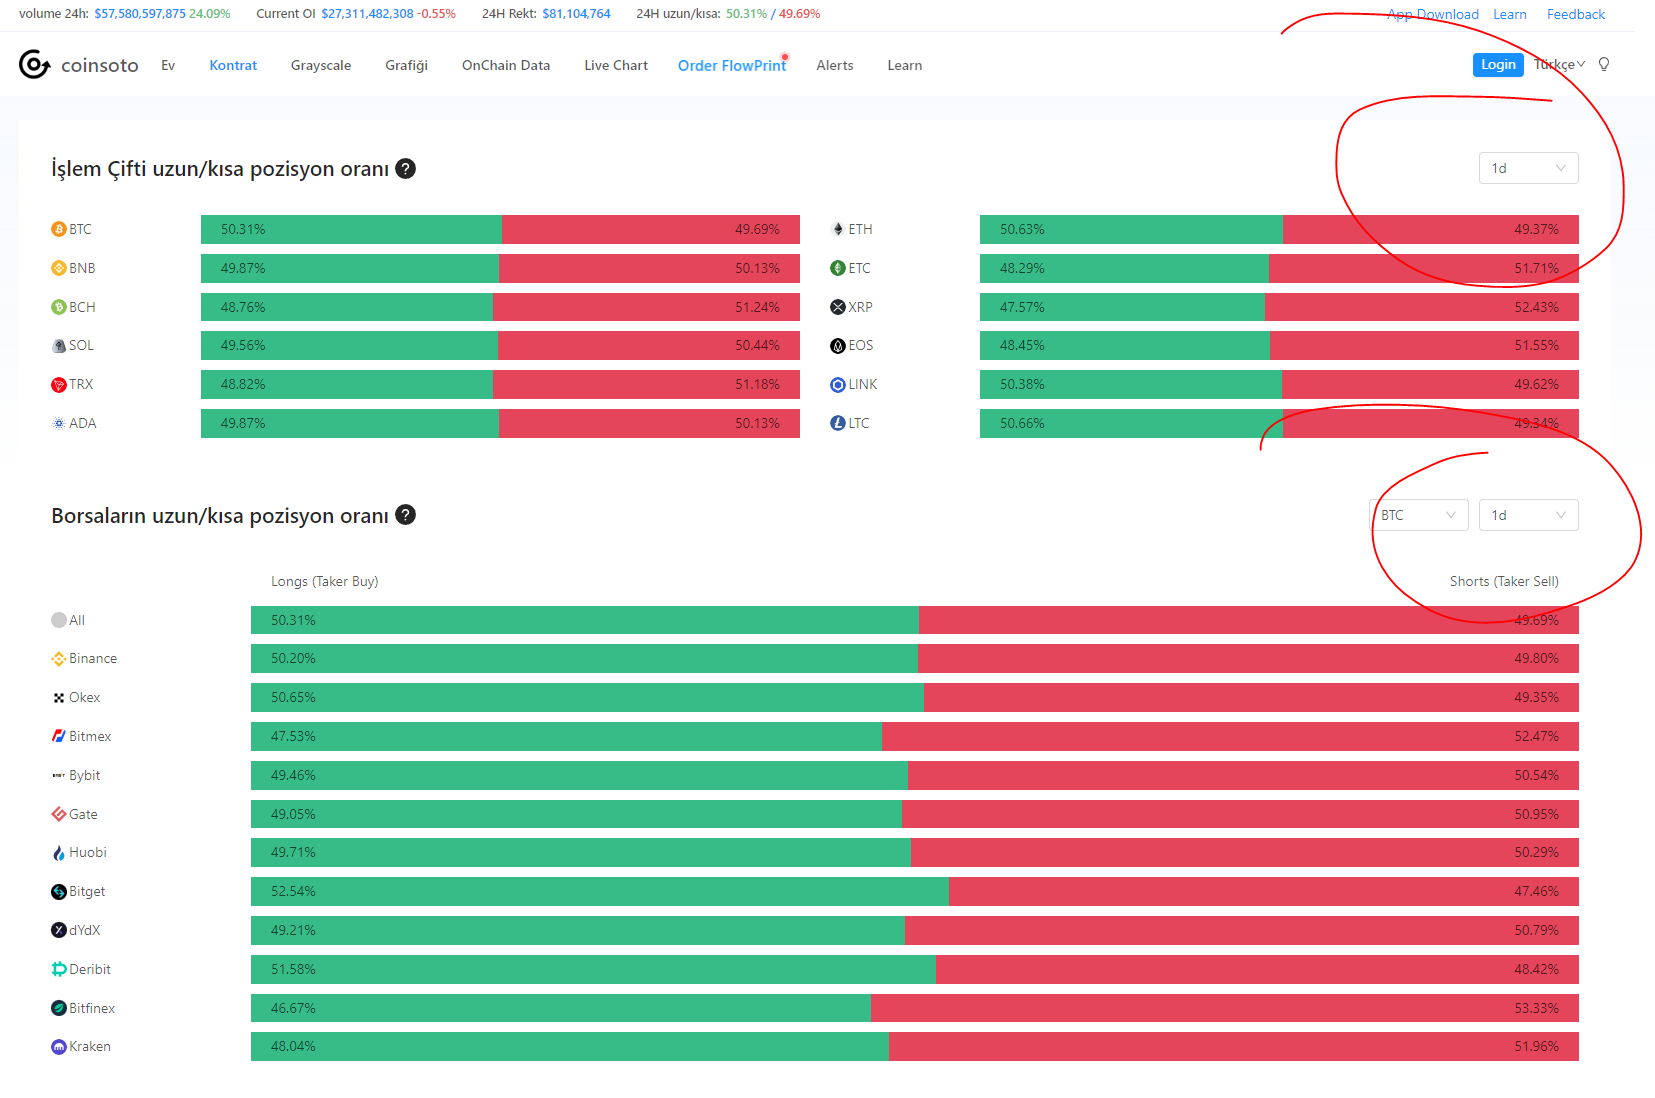Open the Grayscale menu item
This screenshot has height=1098, width=1655.
point(321,65)
